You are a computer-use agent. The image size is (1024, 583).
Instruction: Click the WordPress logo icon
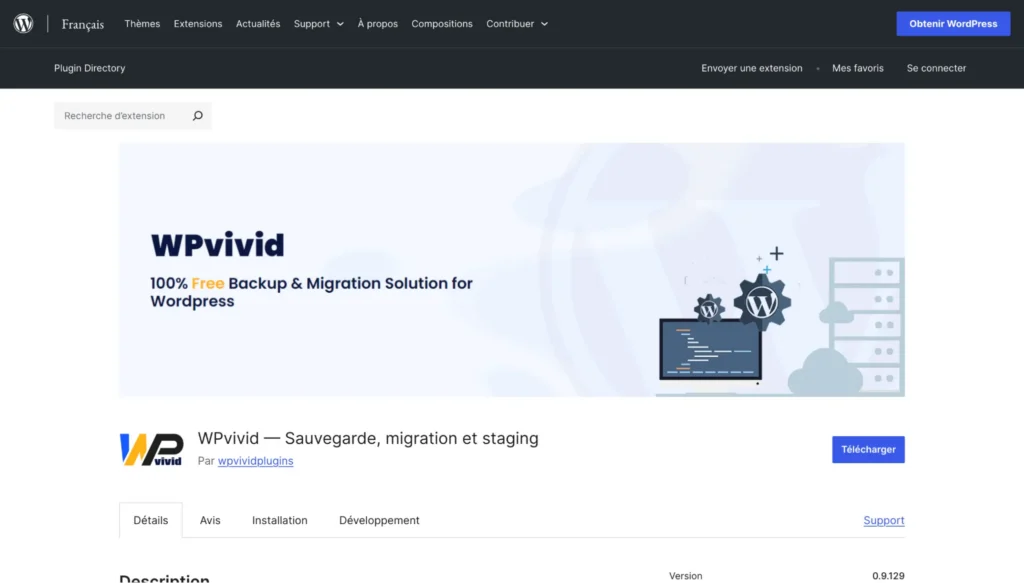click(x=24, y=24)
